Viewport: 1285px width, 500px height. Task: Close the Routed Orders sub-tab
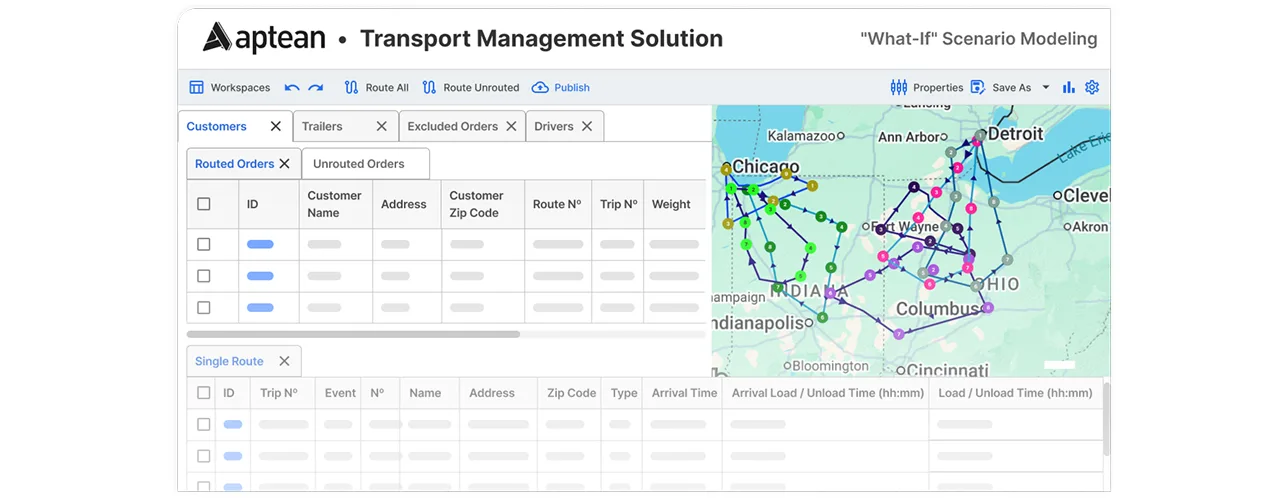click(x=284, y=164)
